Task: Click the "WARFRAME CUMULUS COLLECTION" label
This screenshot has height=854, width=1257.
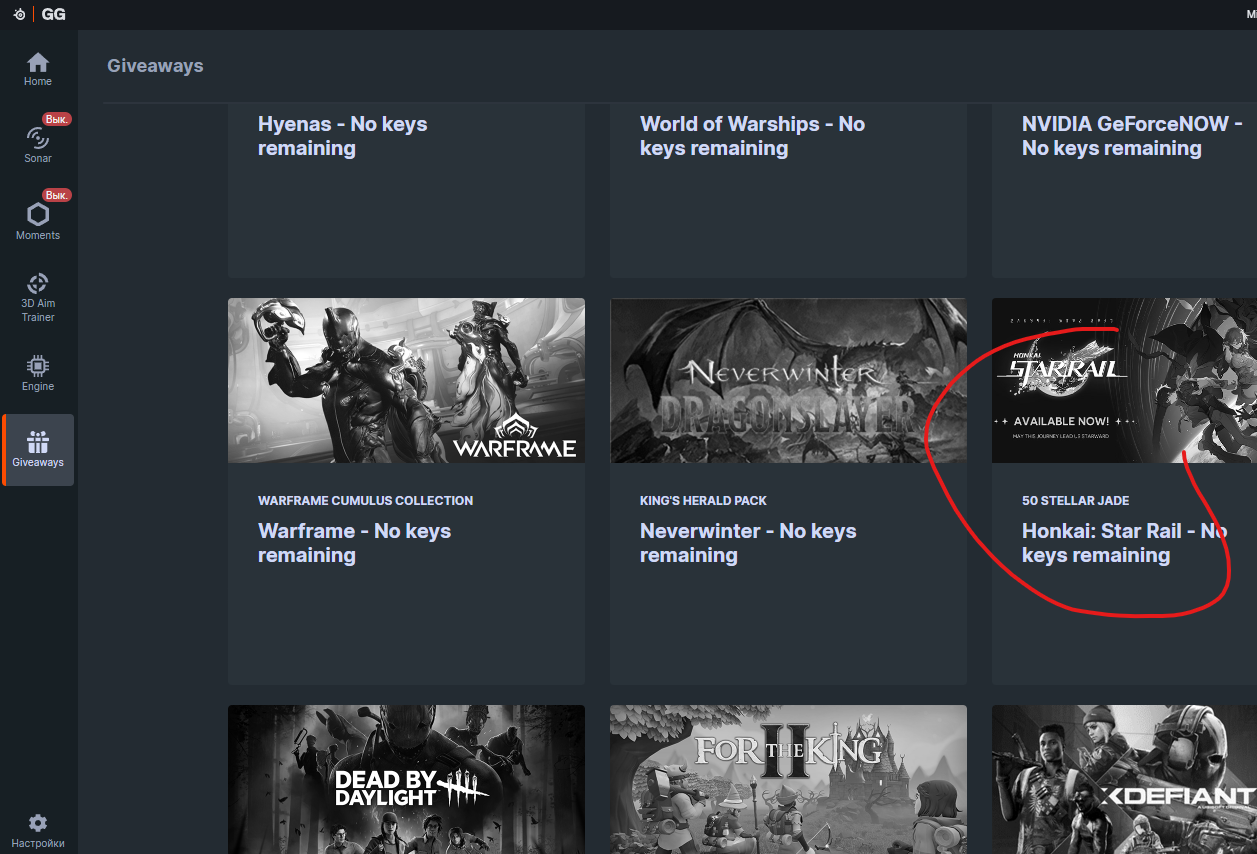Action: tap(365, 501)
